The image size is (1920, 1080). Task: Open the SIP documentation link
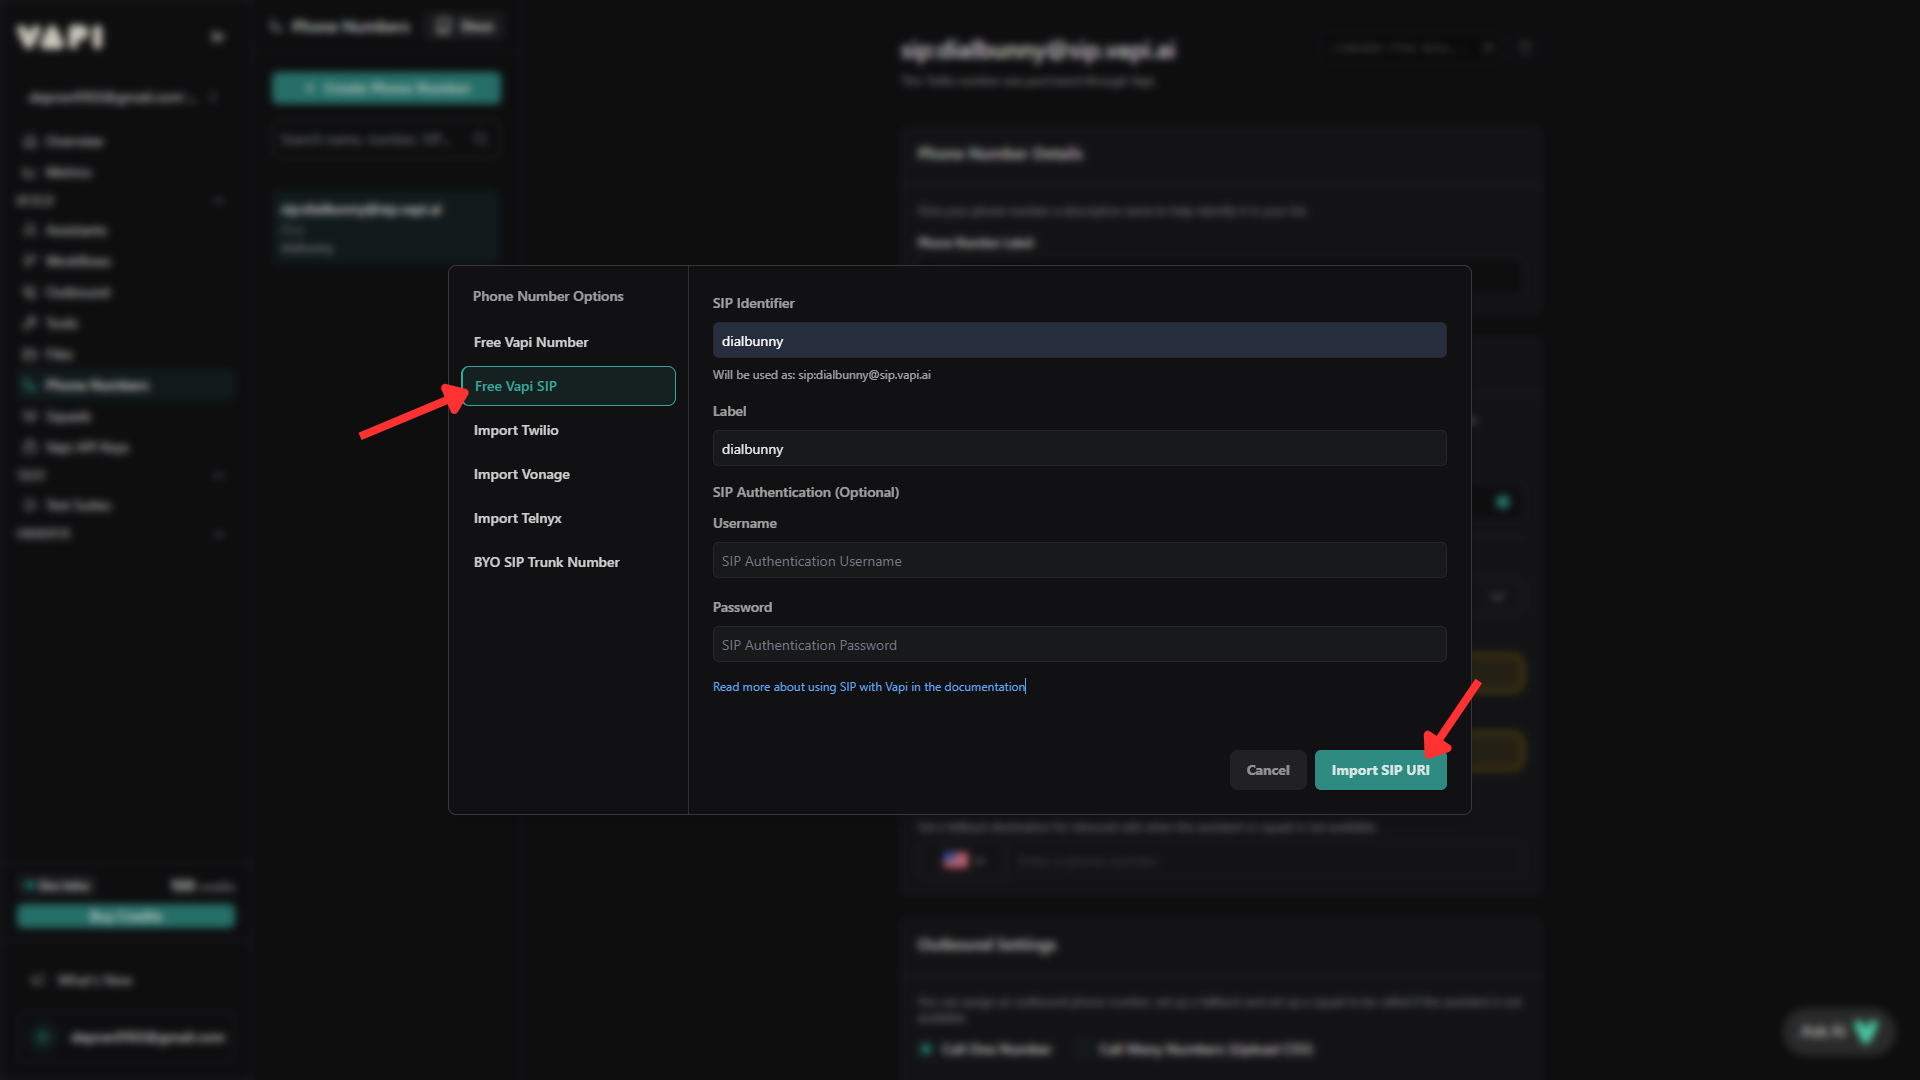(x=868, y=686)
